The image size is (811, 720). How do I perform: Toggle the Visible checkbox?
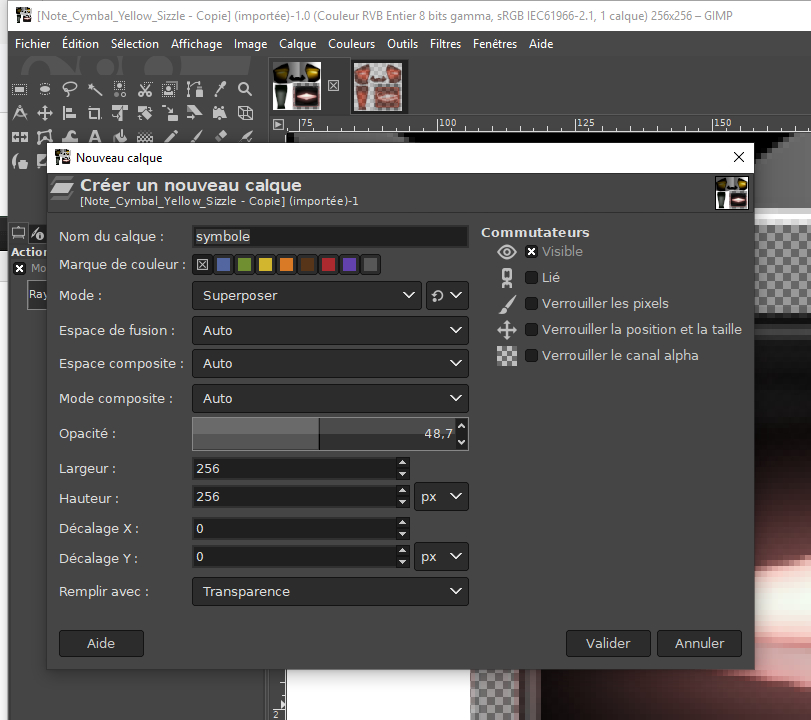pyautogui.click(x=531, y=251)
